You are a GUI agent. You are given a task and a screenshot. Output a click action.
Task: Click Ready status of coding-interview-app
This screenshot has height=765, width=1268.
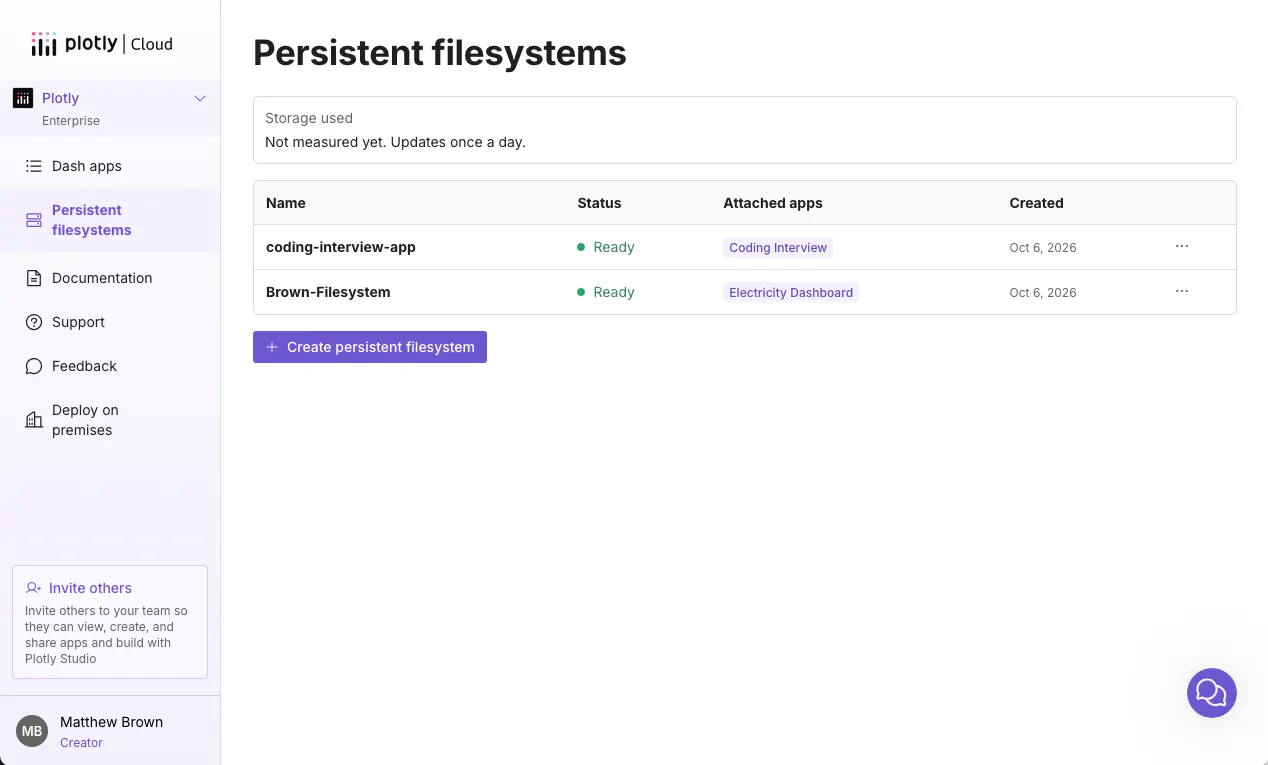click(x=614, y=247)
